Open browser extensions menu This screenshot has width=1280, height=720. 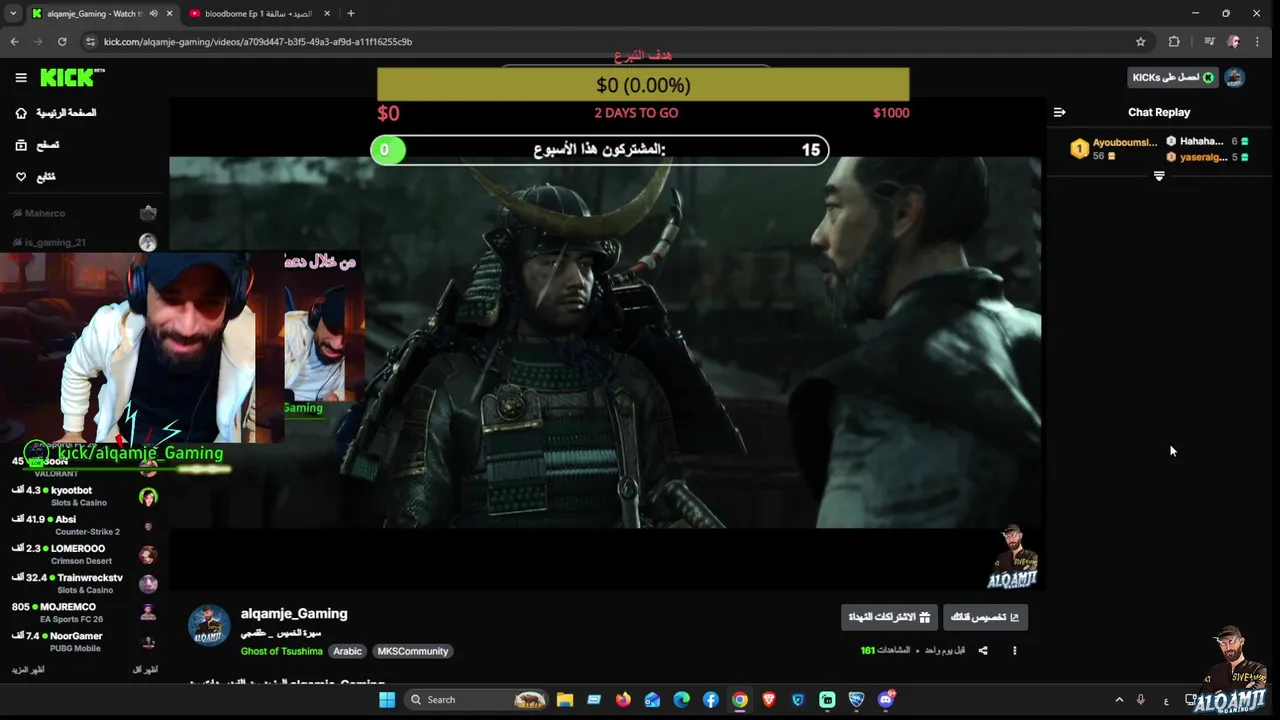click(1174, 42)
